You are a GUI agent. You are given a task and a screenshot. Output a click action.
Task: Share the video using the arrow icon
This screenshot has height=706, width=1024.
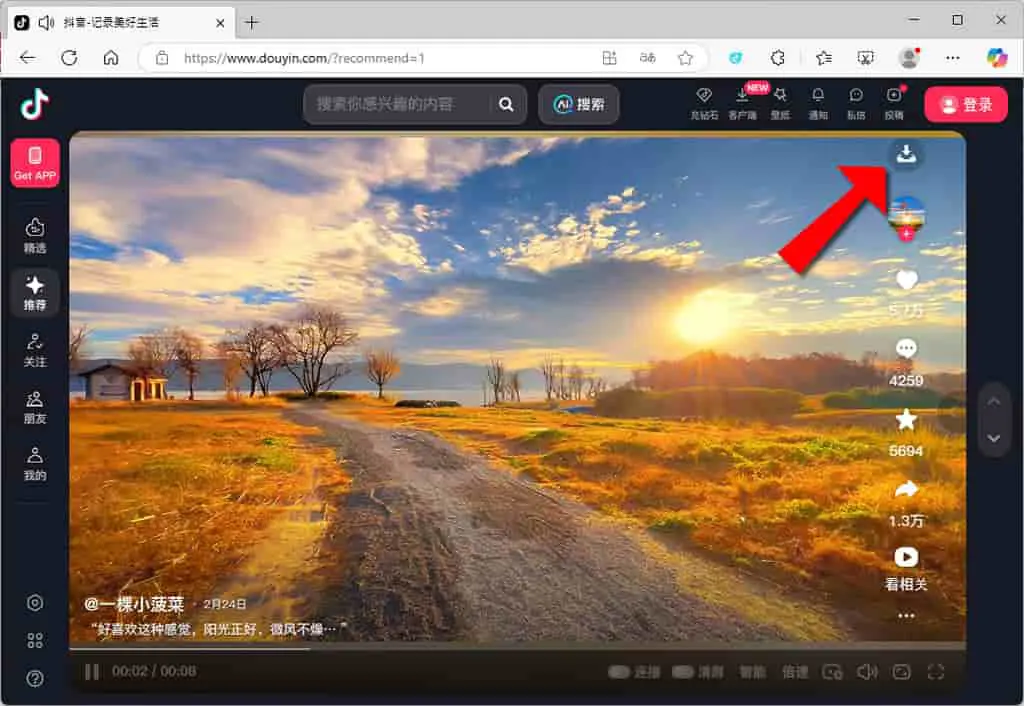906,489
